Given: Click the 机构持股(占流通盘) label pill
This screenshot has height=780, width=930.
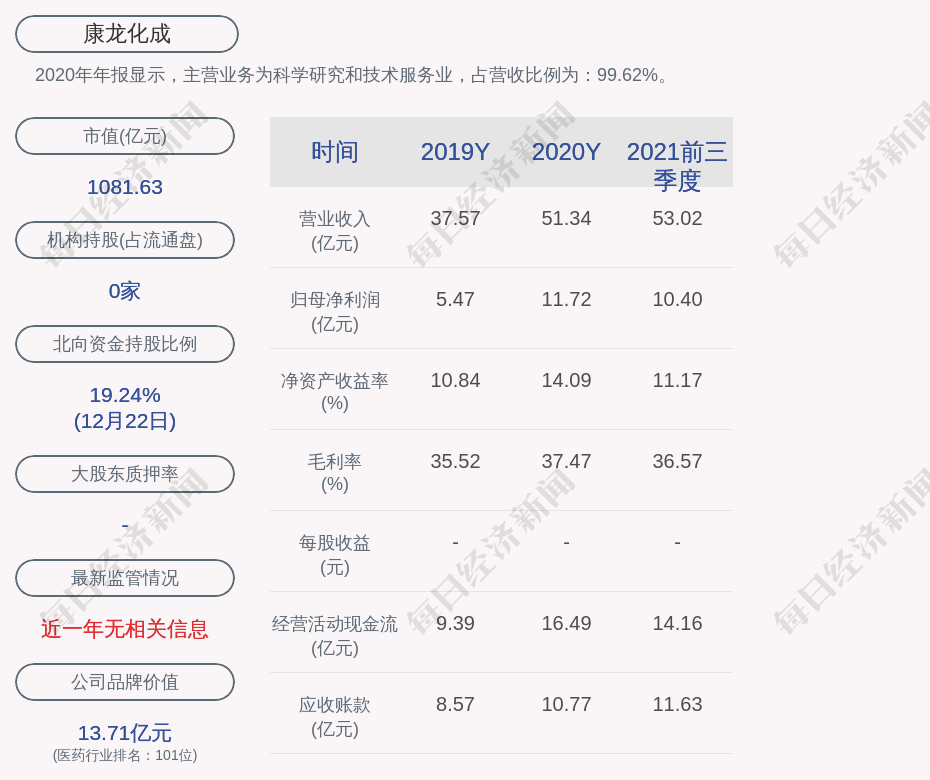Looking at the screenshot, I should pyautogui.click(x=125, y=240).
